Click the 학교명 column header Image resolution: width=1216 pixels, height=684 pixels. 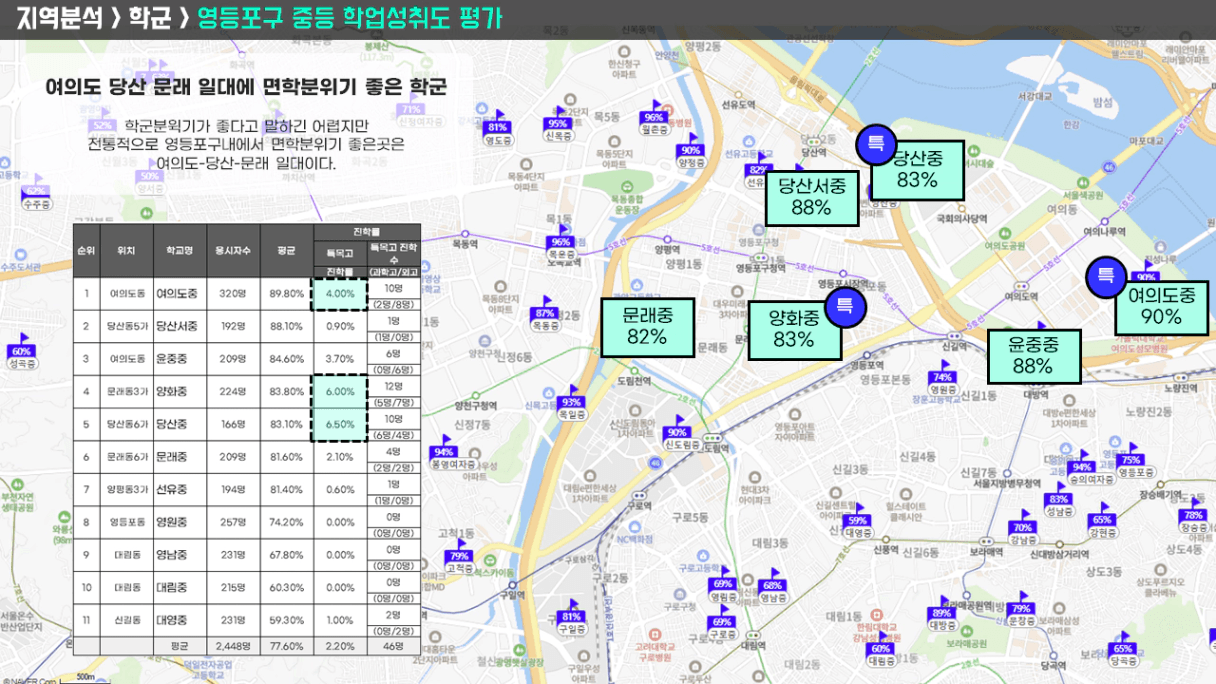pyautogui.click(x=179, y=251)
